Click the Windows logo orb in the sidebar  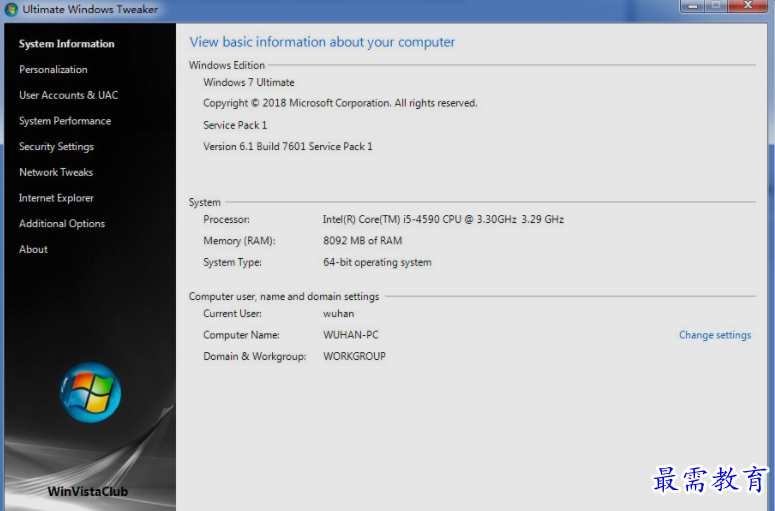point(90,392)
